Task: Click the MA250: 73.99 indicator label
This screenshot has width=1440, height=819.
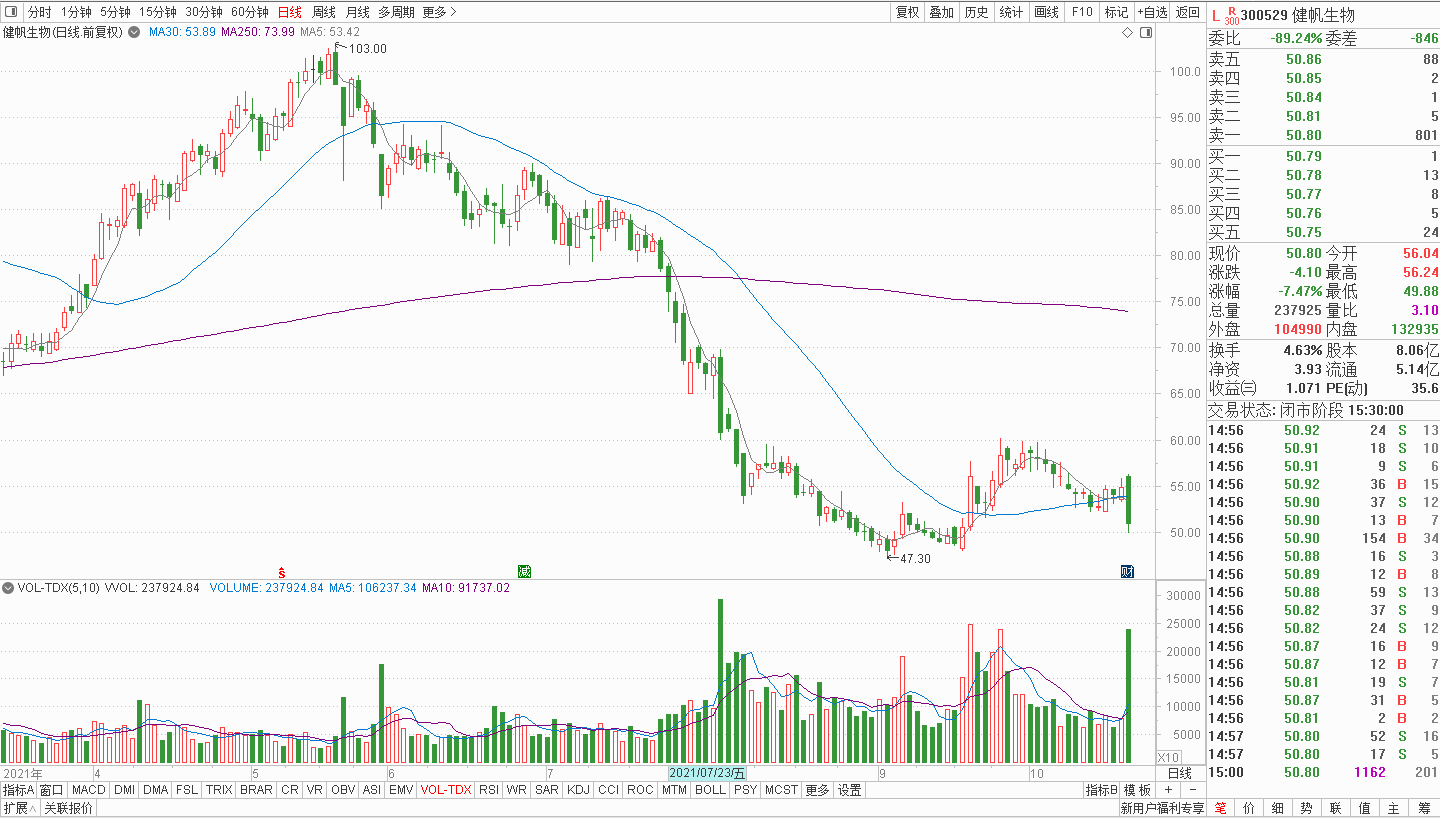Action: click(x=258, y=32)
